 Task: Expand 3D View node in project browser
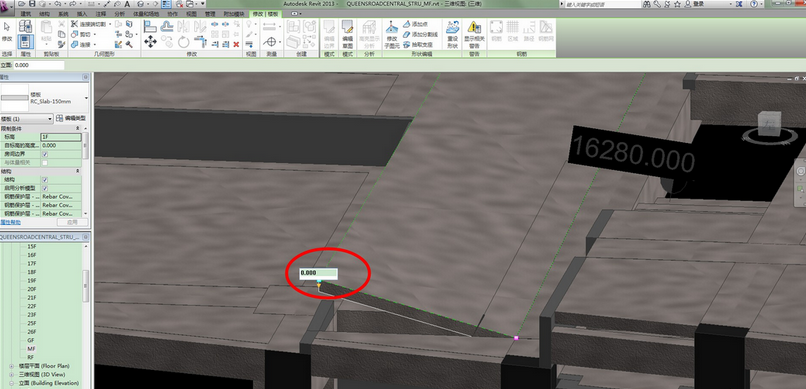coord(12,375)
